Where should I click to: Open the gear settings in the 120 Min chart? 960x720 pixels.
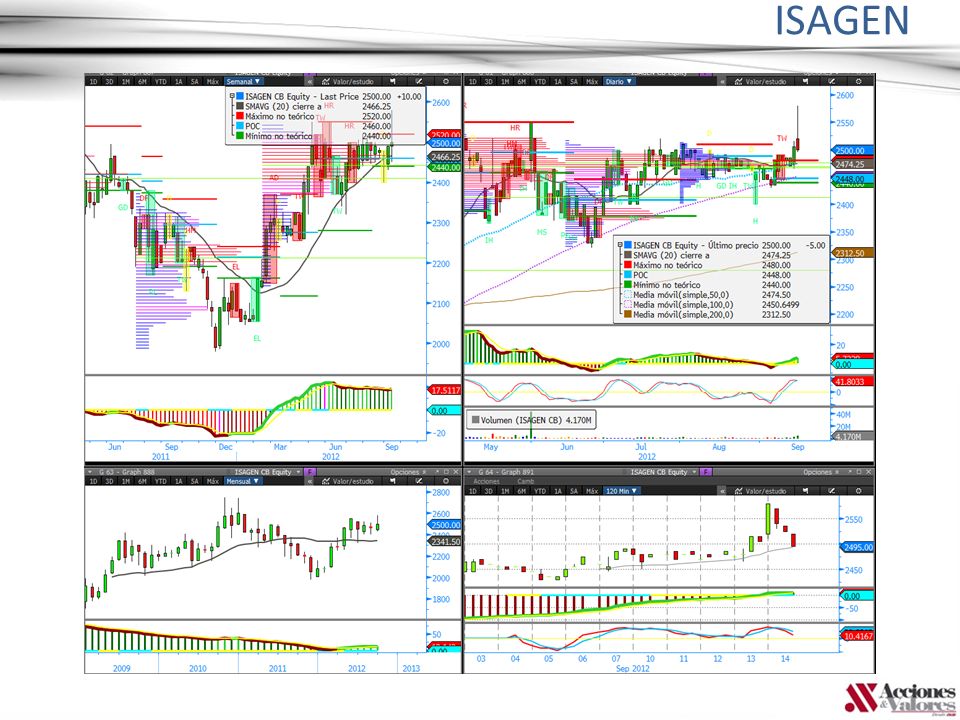pyautogui.click(x=858, y=491)
